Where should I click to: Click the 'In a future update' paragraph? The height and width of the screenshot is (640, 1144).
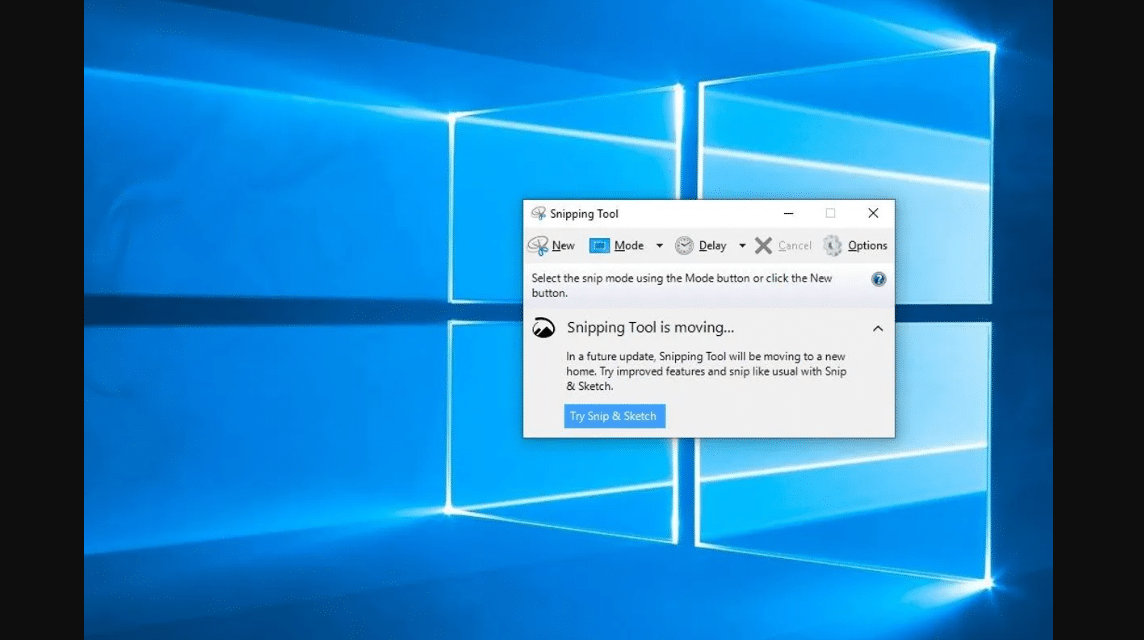tap(706, 371)
